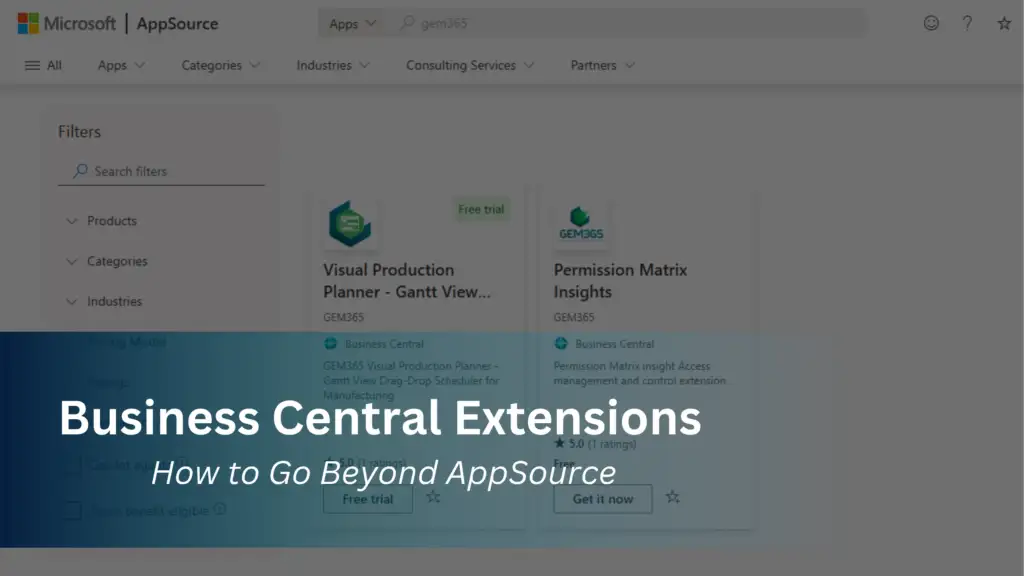Open help via the question mark icon
This screenshot has width=1024, height=576.
point(967,23)
